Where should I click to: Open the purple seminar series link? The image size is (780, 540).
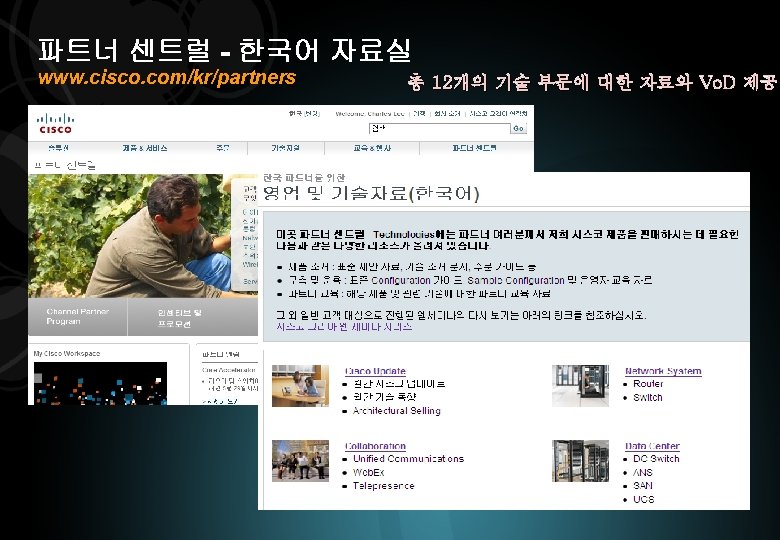click(x=344, y=327)
